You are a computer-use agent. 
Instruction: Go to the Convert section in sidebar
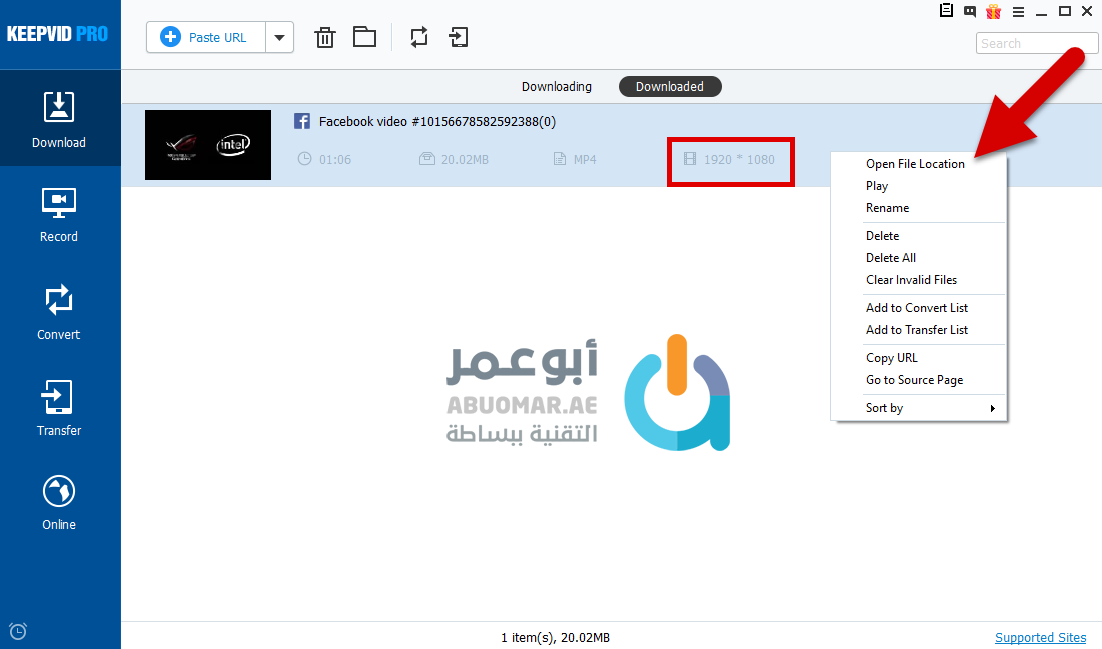tap(59, 312)
